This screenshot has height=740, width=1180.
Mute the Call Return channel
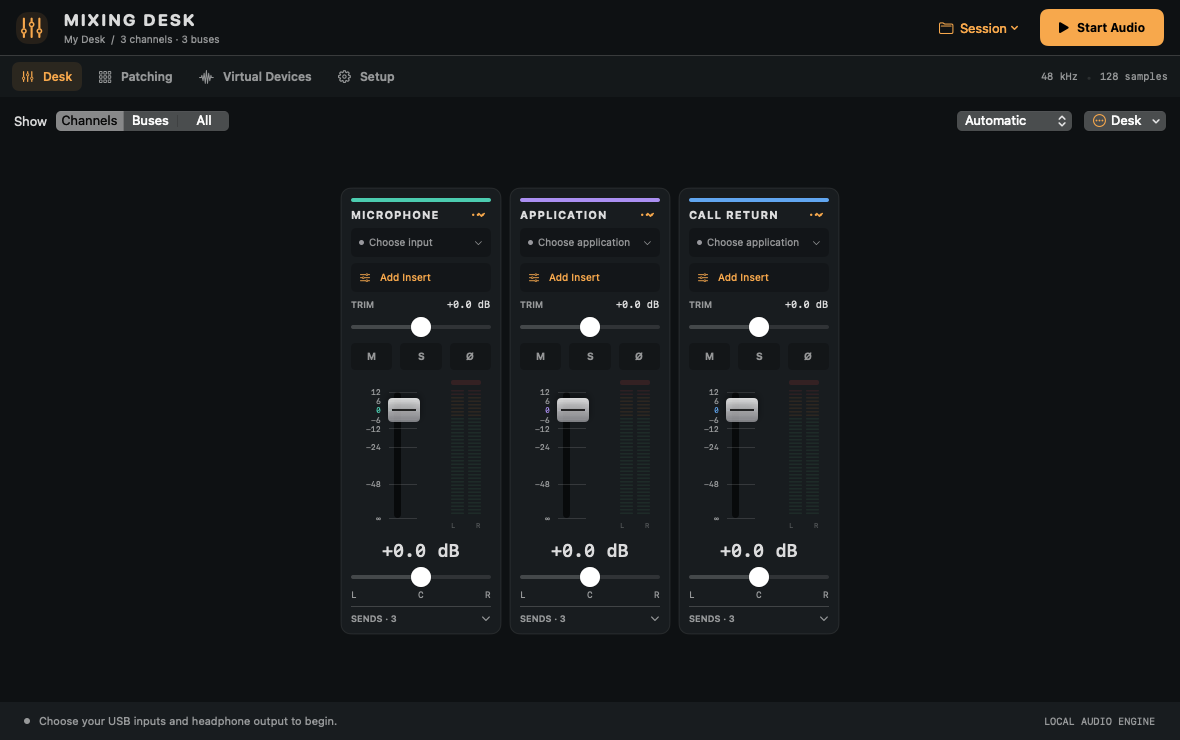[709, 356]
